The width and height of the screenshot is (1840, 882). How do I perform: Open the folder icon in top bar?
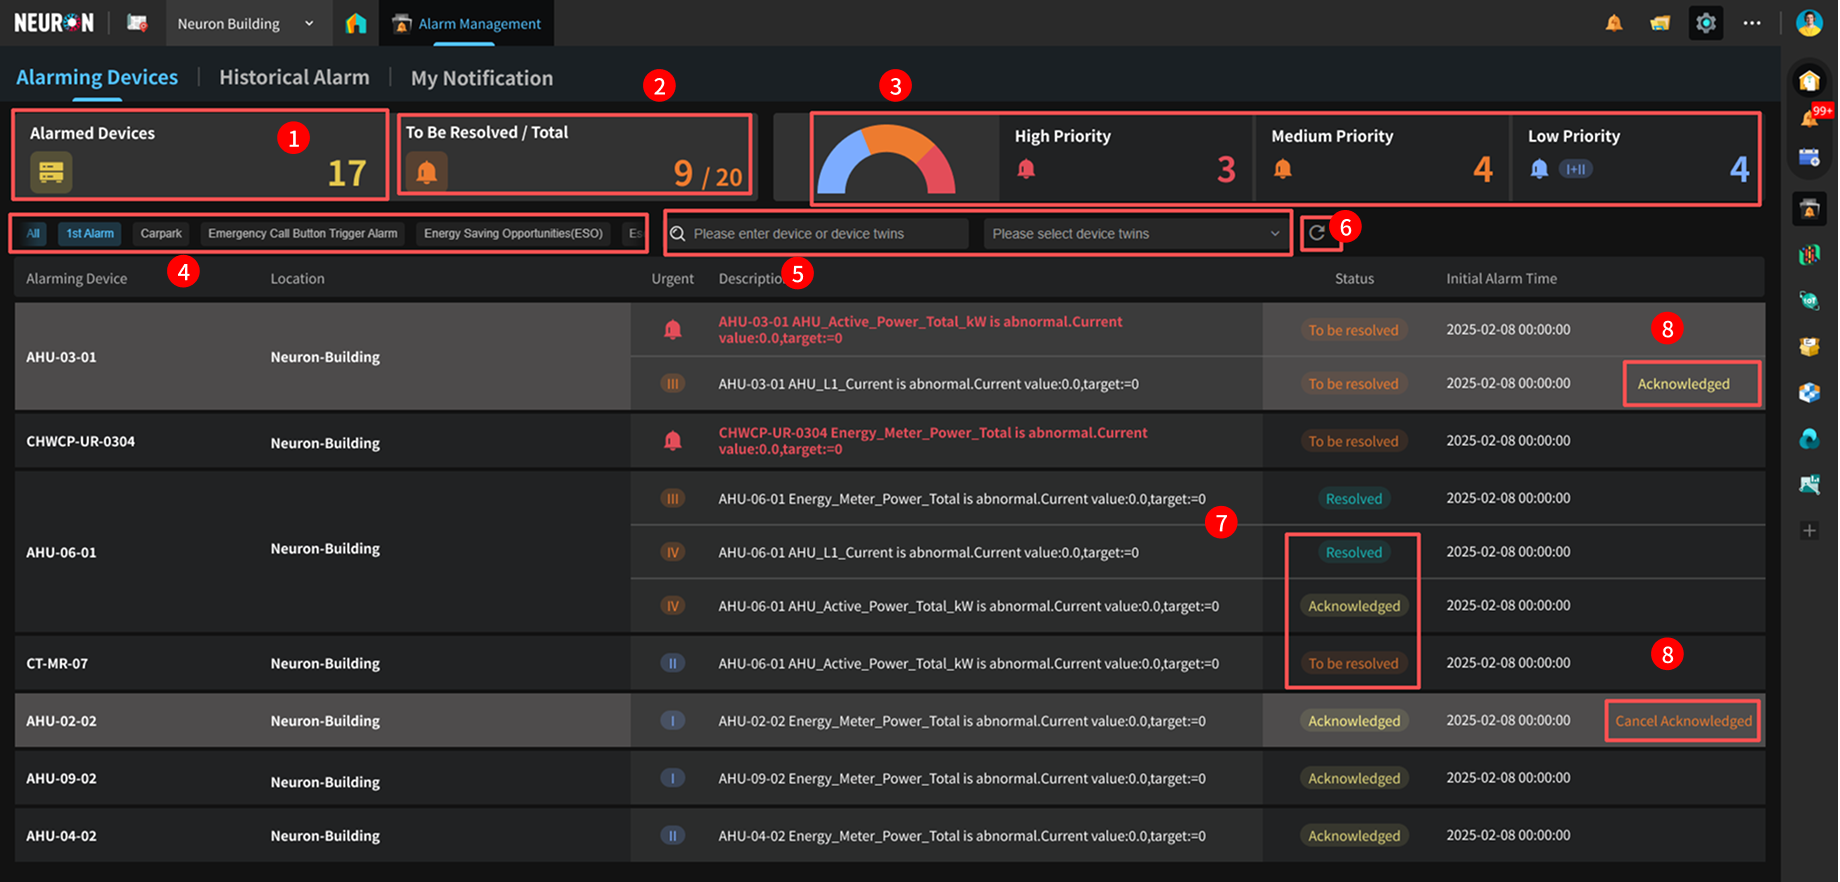coord(1660,23)
